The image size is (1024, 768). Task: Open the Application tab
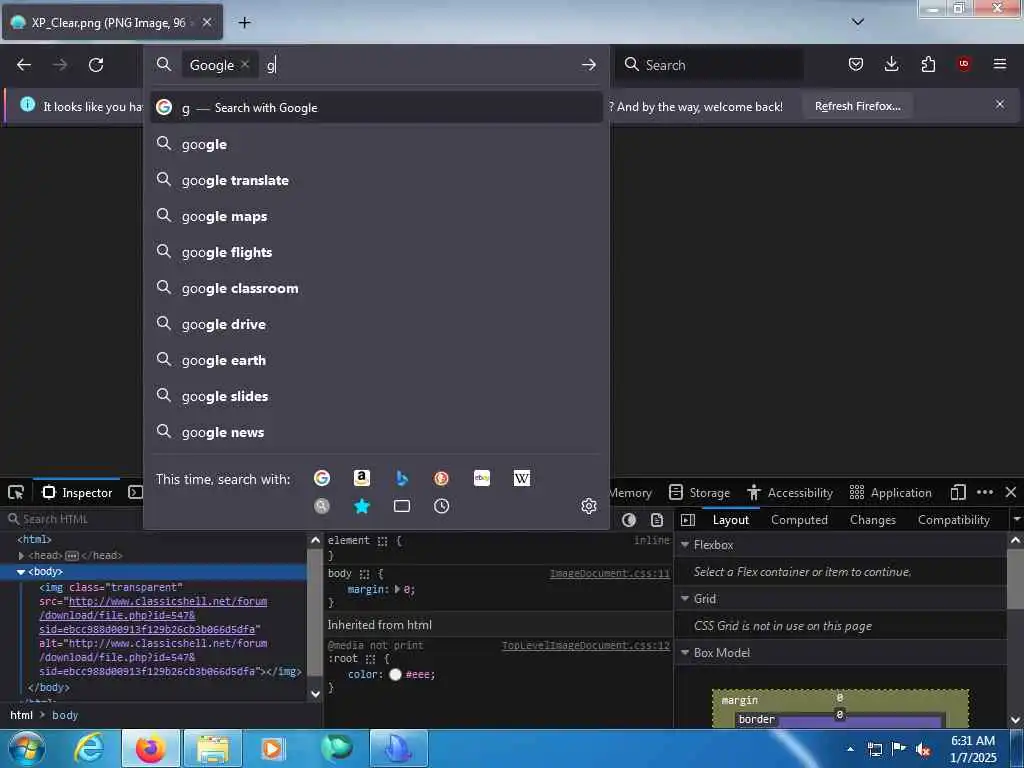[x=891, y=492]
